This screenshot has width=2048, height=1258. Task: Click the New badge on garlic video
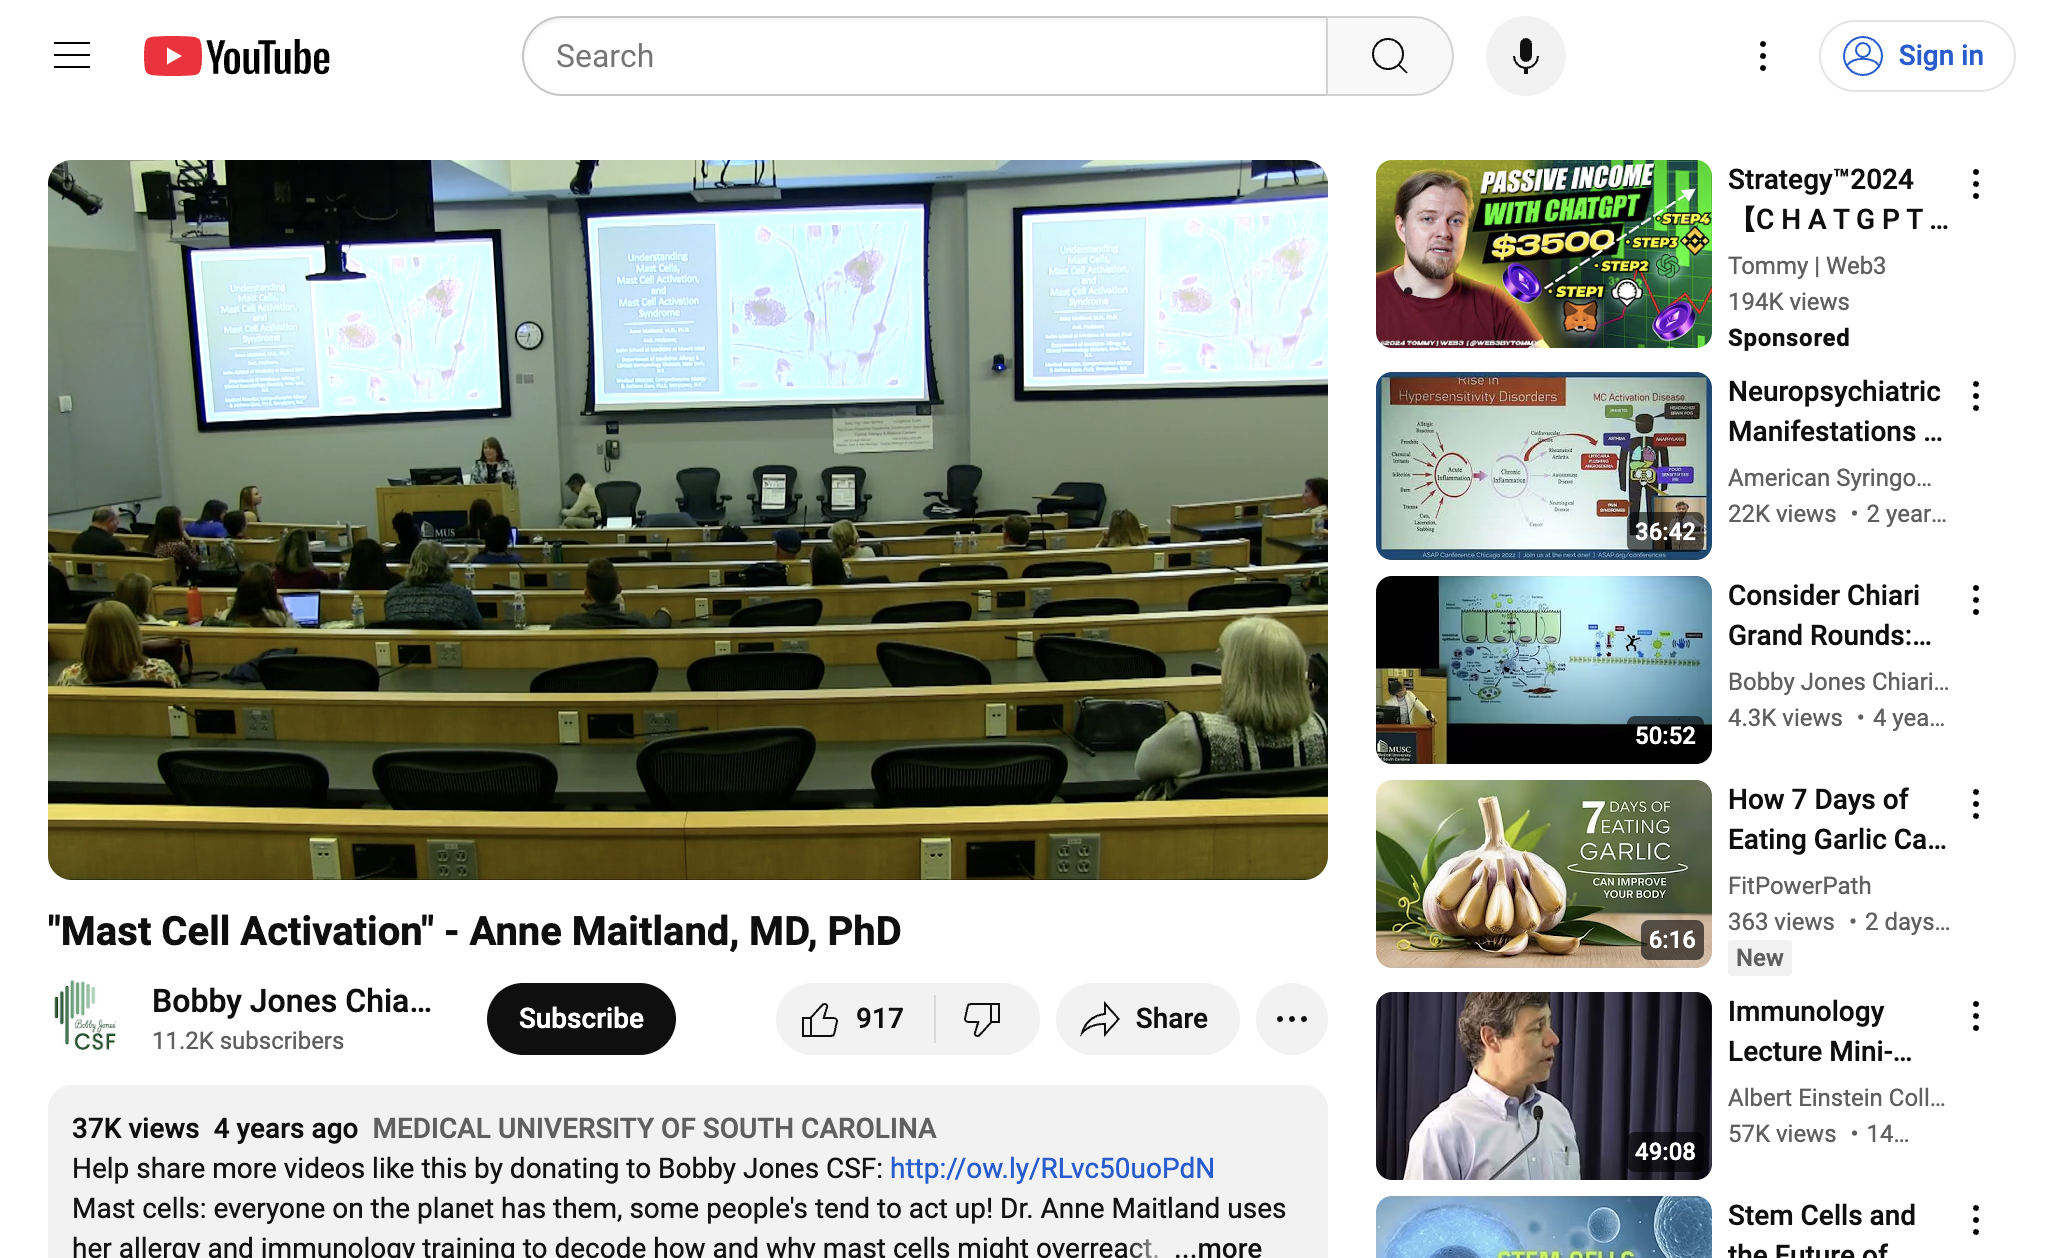point(1760,958)
